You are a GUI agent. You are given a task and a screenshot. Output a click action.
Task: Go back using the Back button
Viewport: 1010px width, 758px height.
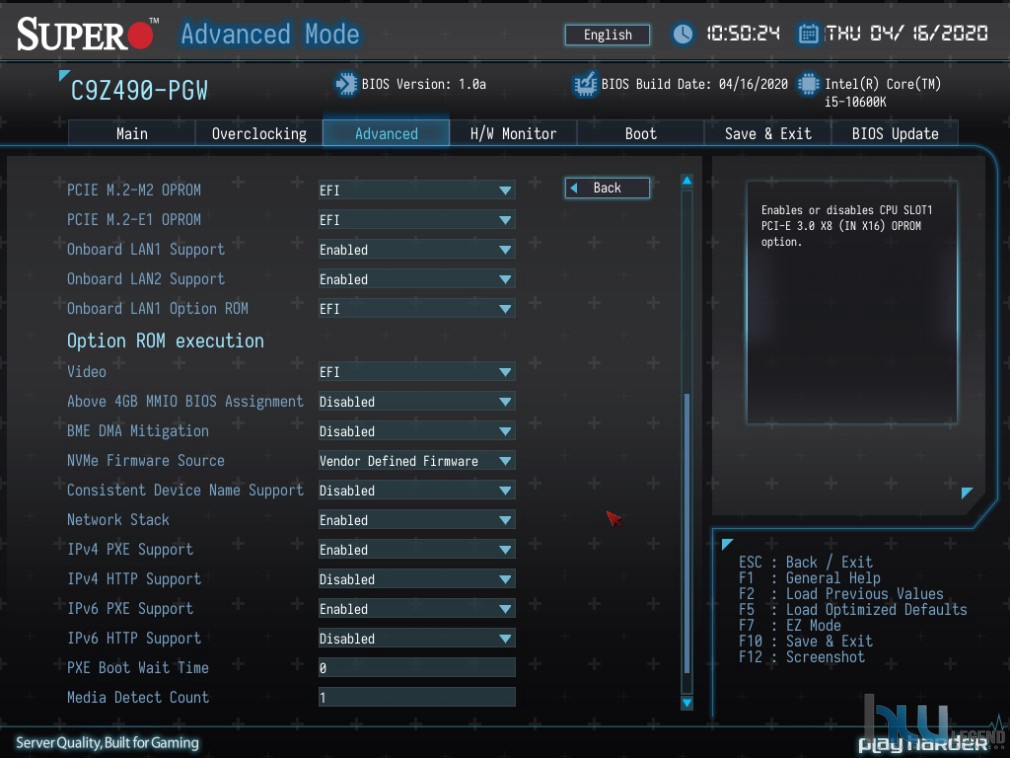607,188
